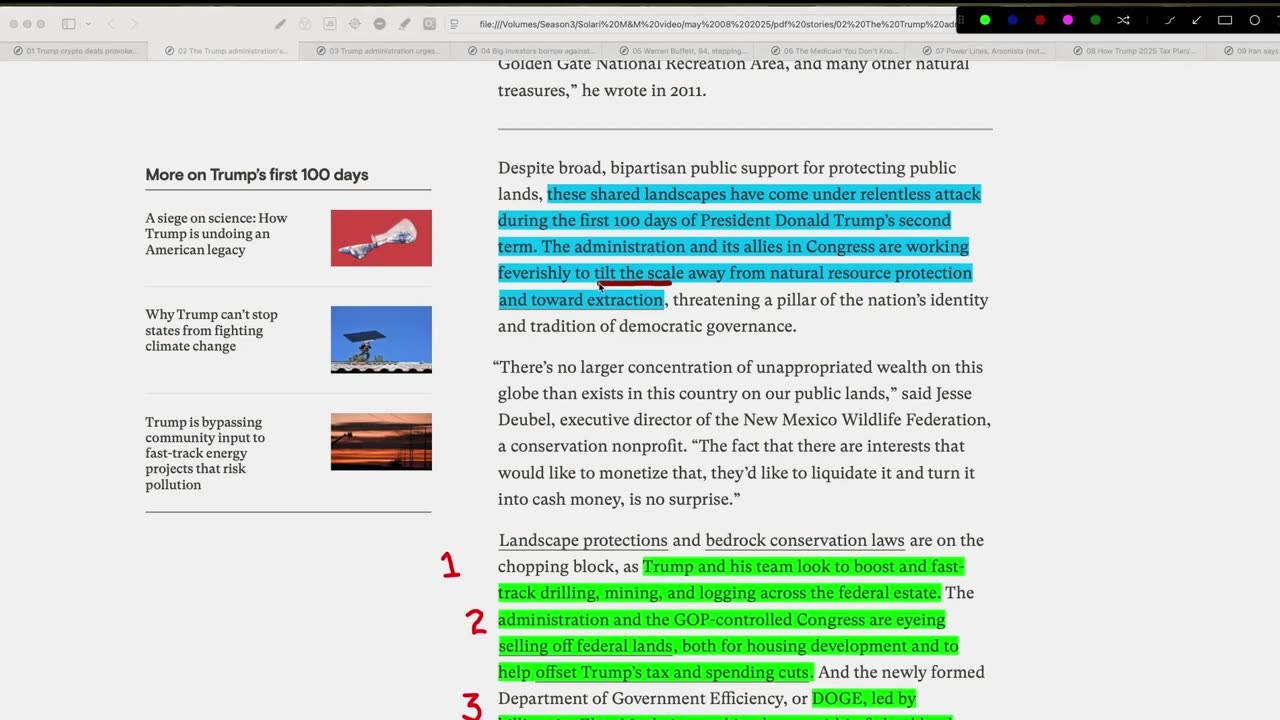Click 'More on Trump's first 100 days' heading
This screenshot has height=720, width=1280.
click(x=257, y=174)
